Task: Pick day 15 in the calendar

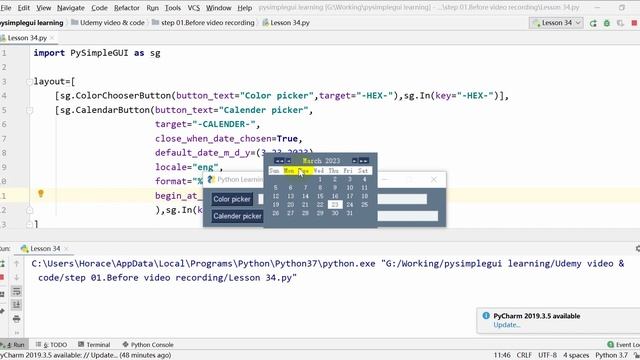Action: click(320, 196)
